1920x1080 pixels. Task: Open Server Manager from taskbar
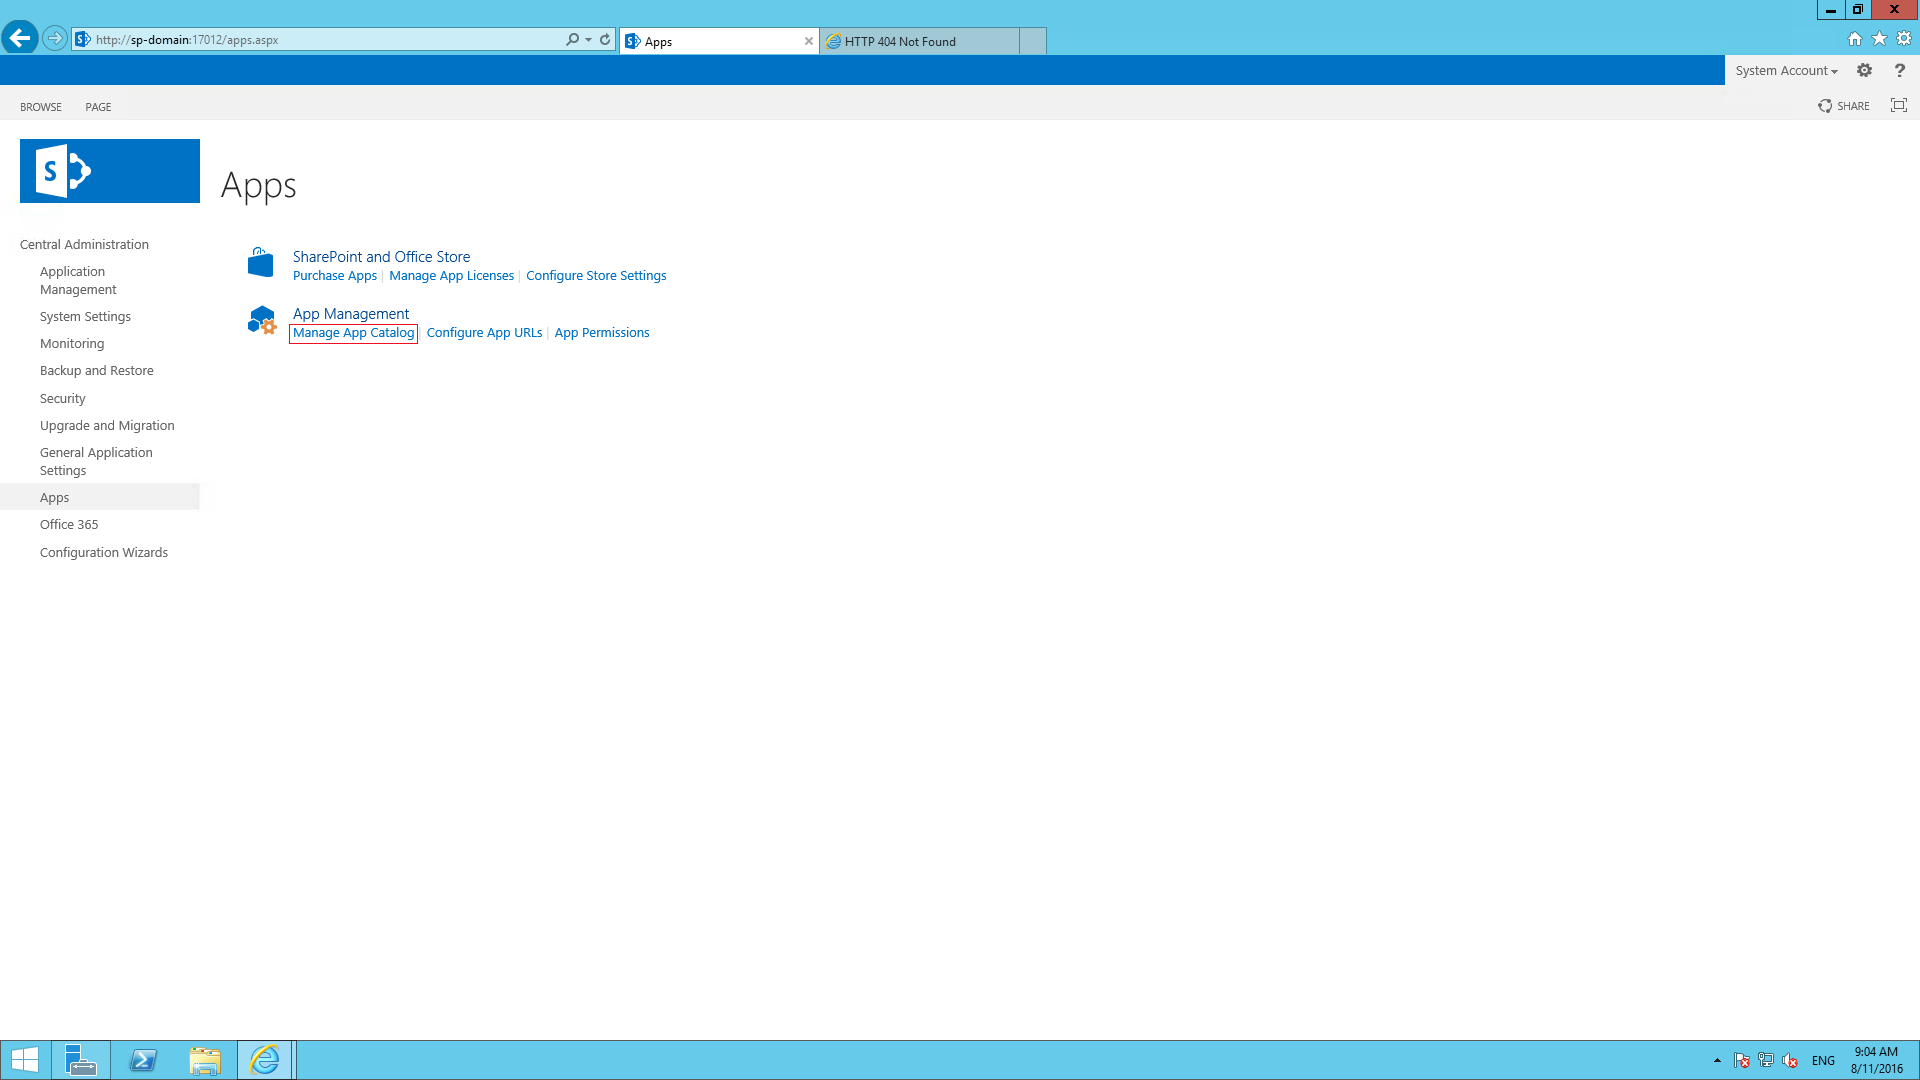coord(80,1060)
